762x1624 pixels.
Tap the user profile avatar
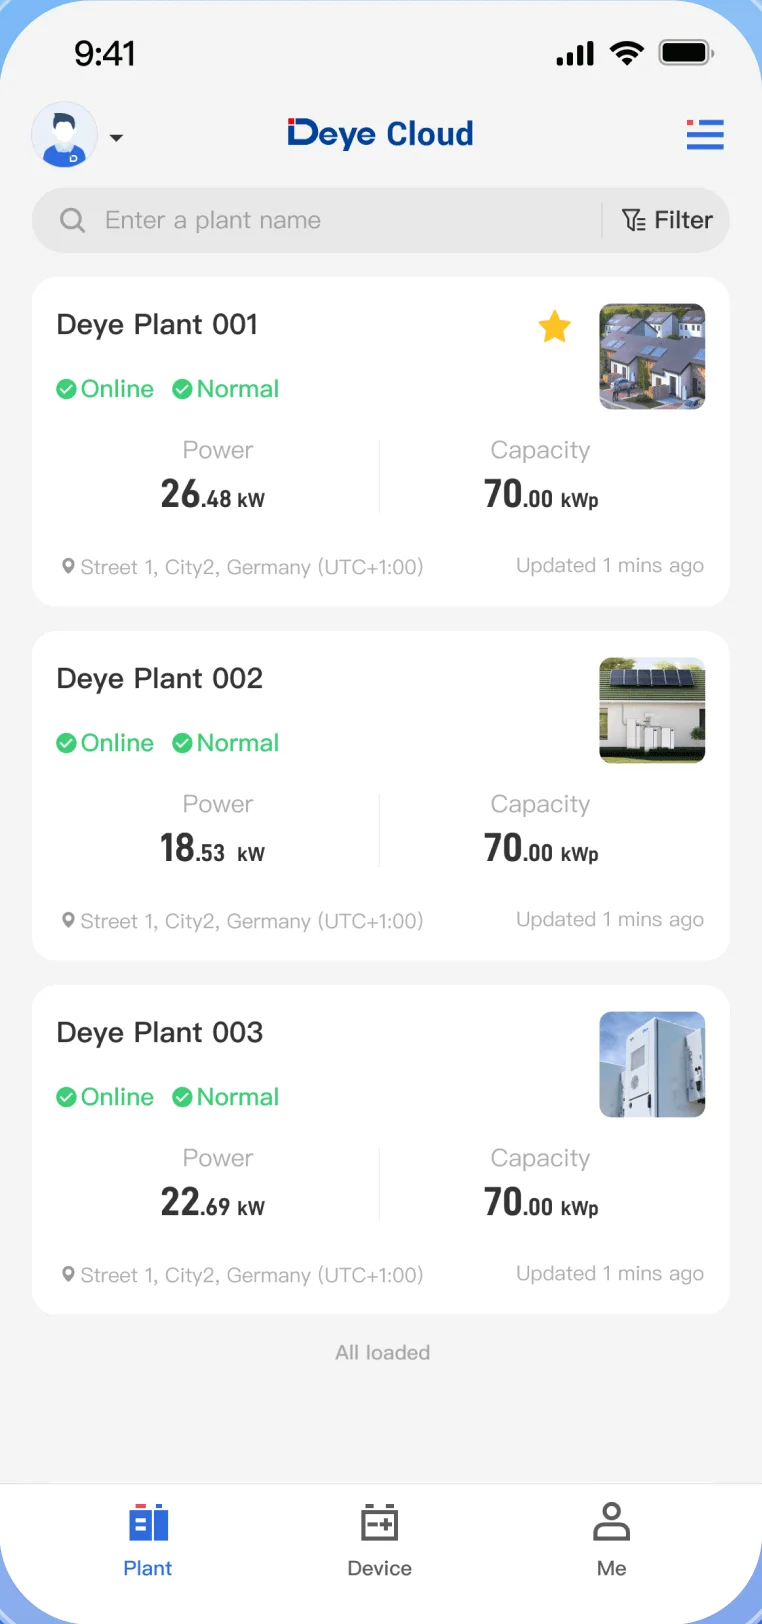(65, 135)
